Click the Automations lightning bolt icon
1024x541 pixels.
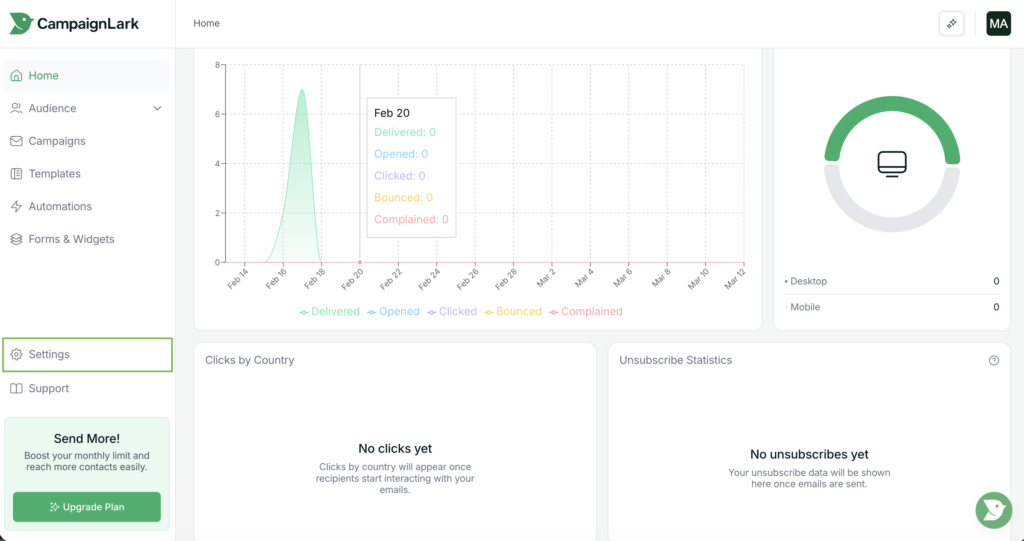coord(16,207)
